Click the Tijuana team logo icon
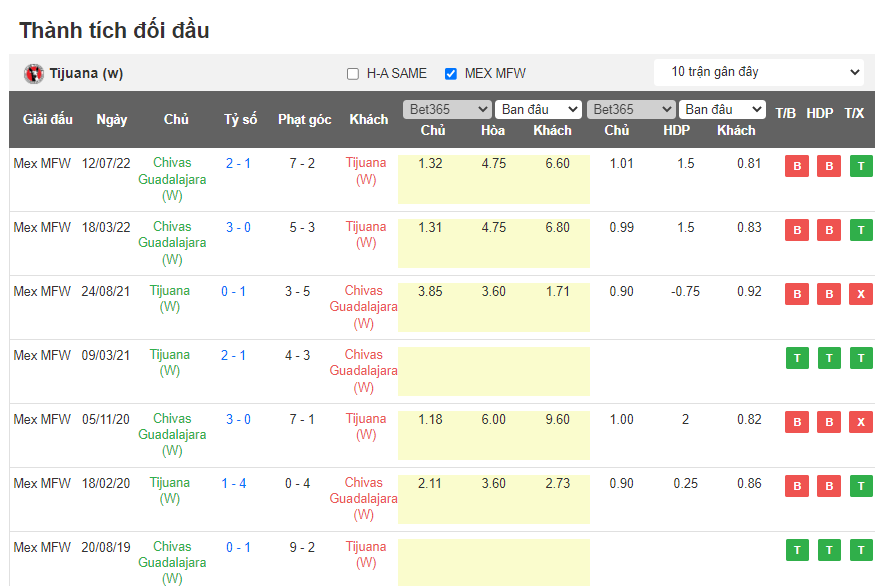 click(x=34, y=73)
